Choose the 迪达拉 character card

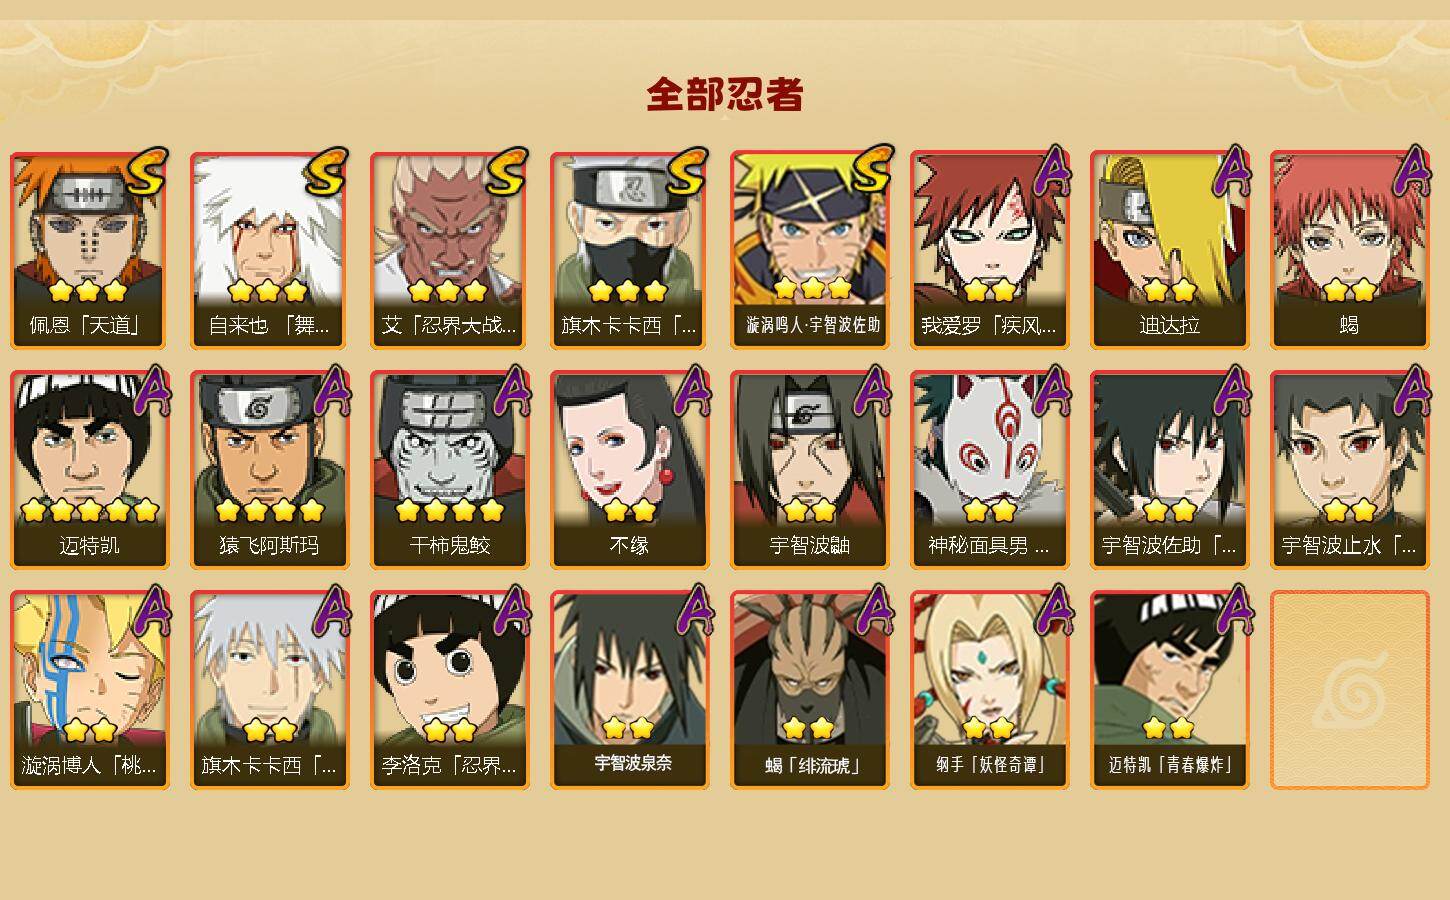point(1169,250)
